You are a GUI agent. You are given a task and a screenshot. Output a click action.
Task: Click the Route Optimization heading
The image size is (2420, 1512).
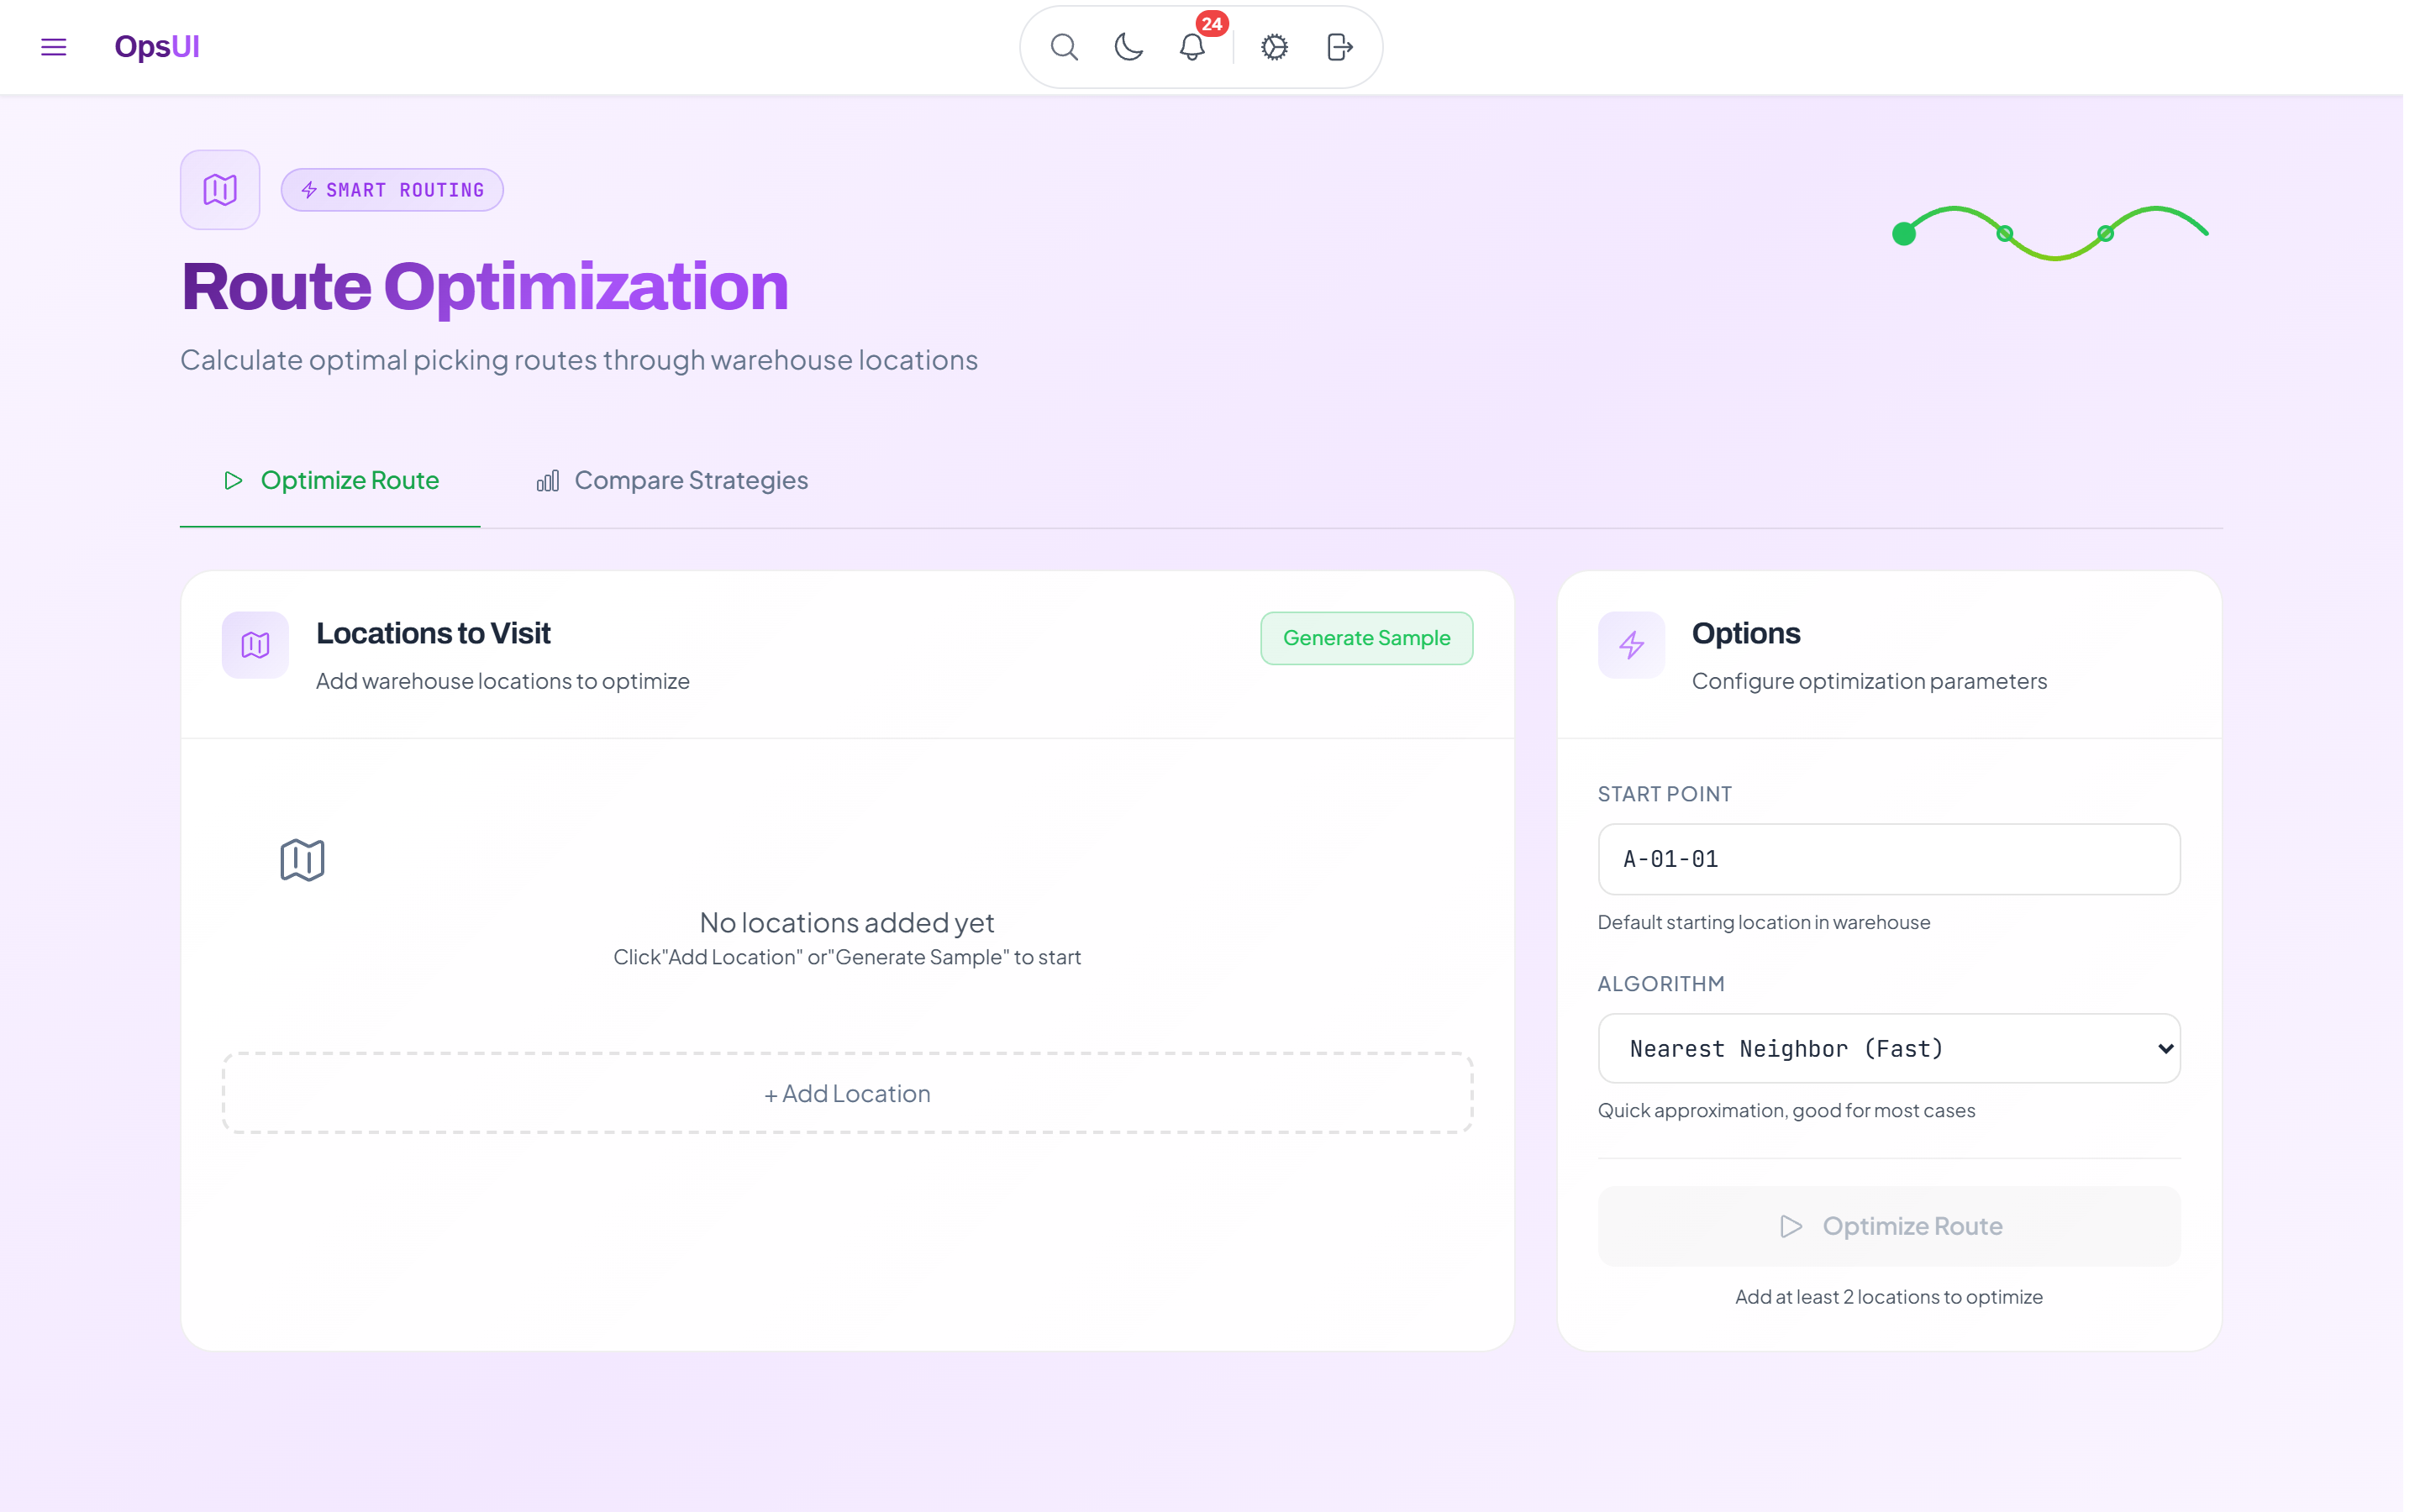(485, 287)
